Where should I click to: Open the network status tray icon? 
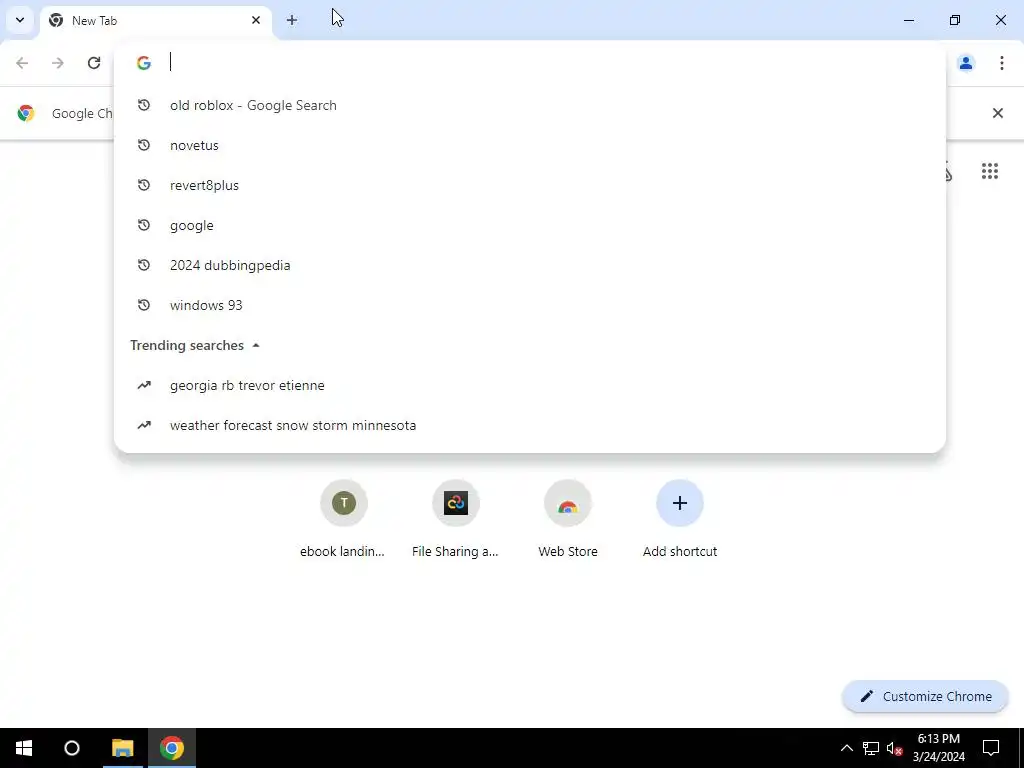pyautogui.click(x=871, y=748)
